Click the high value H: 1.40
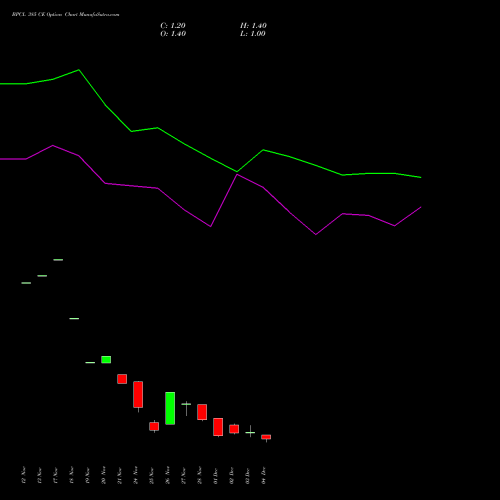 click(253, 26)
